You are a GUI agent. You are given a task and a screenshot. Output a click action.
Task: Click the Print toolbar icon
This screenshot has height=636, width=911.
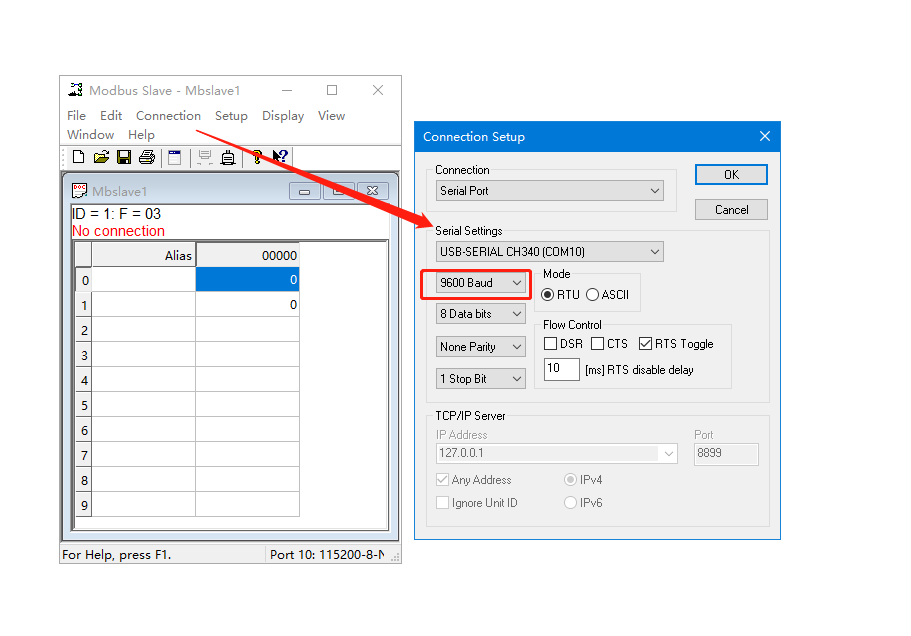click(x=147, y=157)
